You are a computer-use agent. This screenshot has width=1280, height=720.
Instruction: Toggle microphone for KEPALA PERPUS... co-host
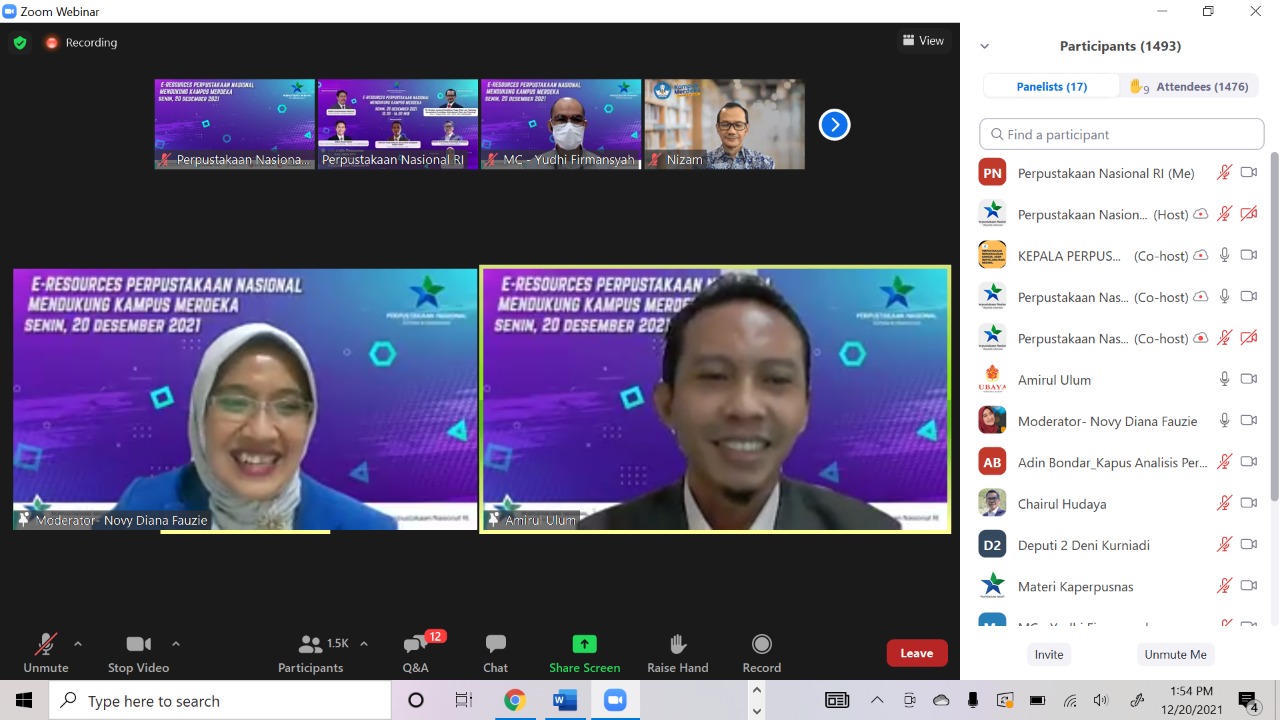click(x=1224, y=255)
